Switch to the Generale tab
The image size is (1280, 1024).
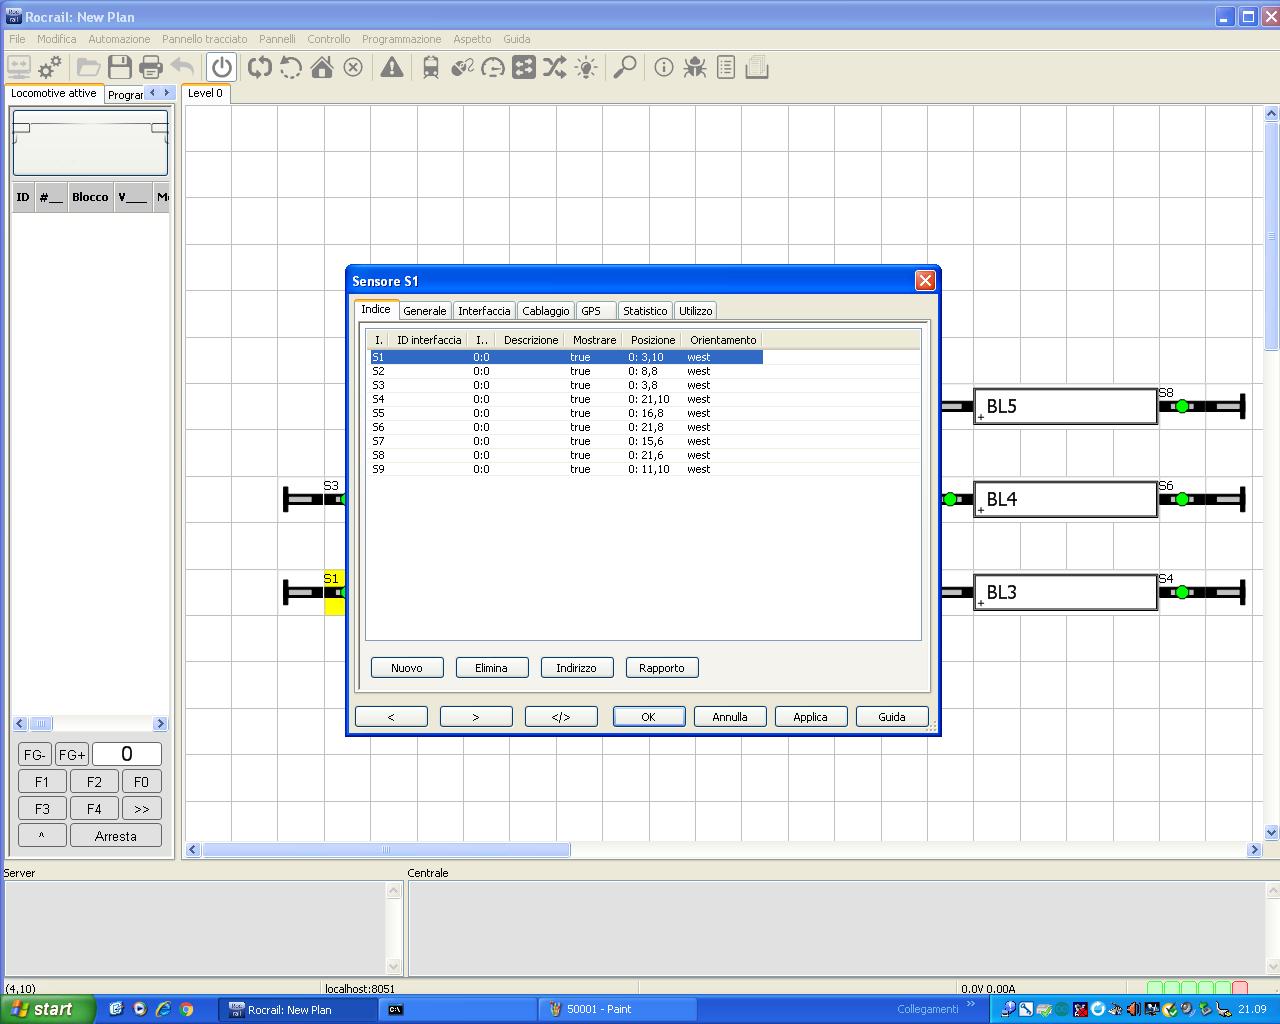[x=424, y=311]
